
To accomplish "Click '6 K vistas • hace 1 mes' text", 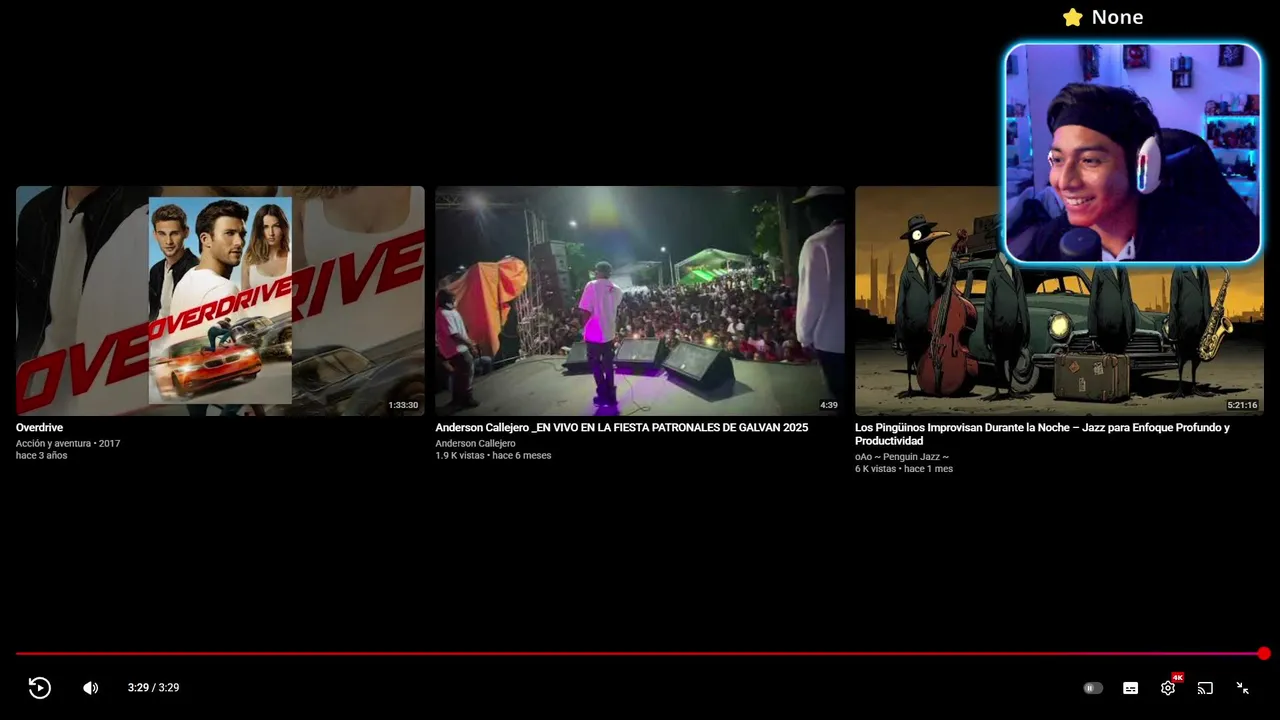I will pyautogui.click(x=904, y=468).
